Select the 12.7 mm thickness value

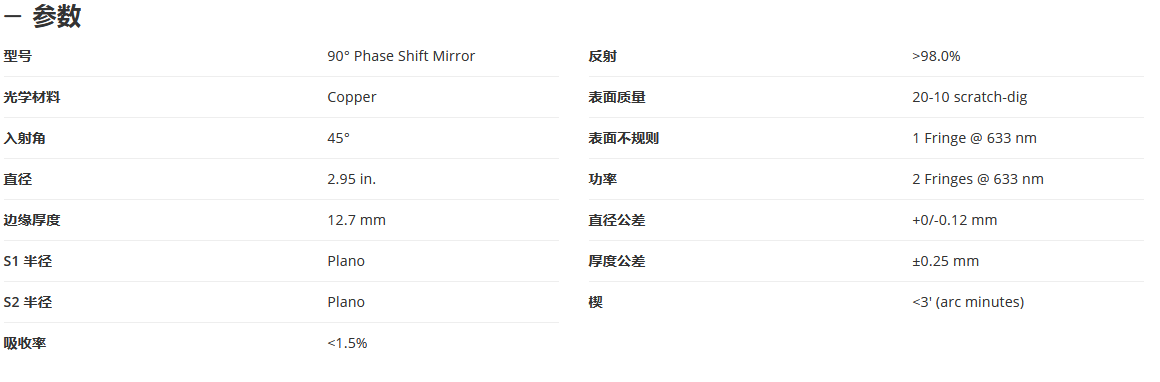tap(357, 220)
